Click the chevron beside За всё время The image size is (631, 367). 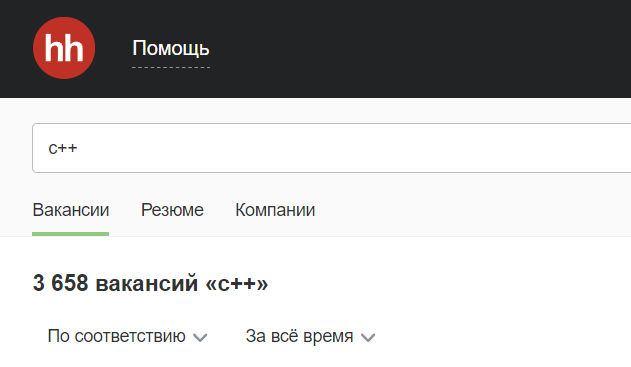coord(368,337)
